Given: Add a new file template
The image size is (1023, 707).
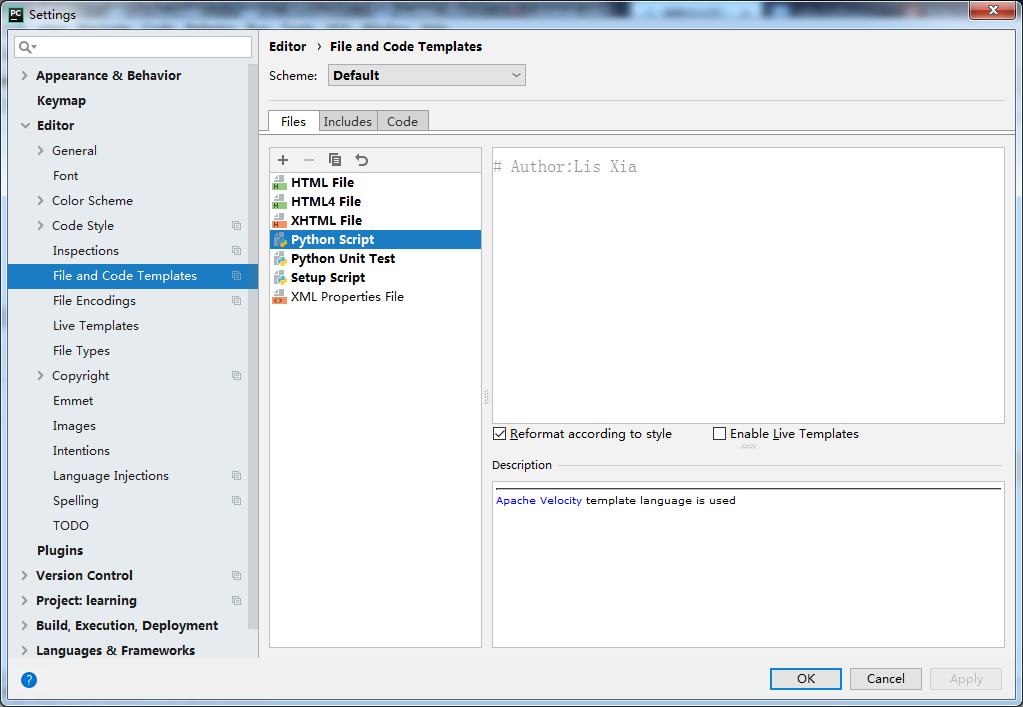Looking at the screenshot, I should pos(283,160).
